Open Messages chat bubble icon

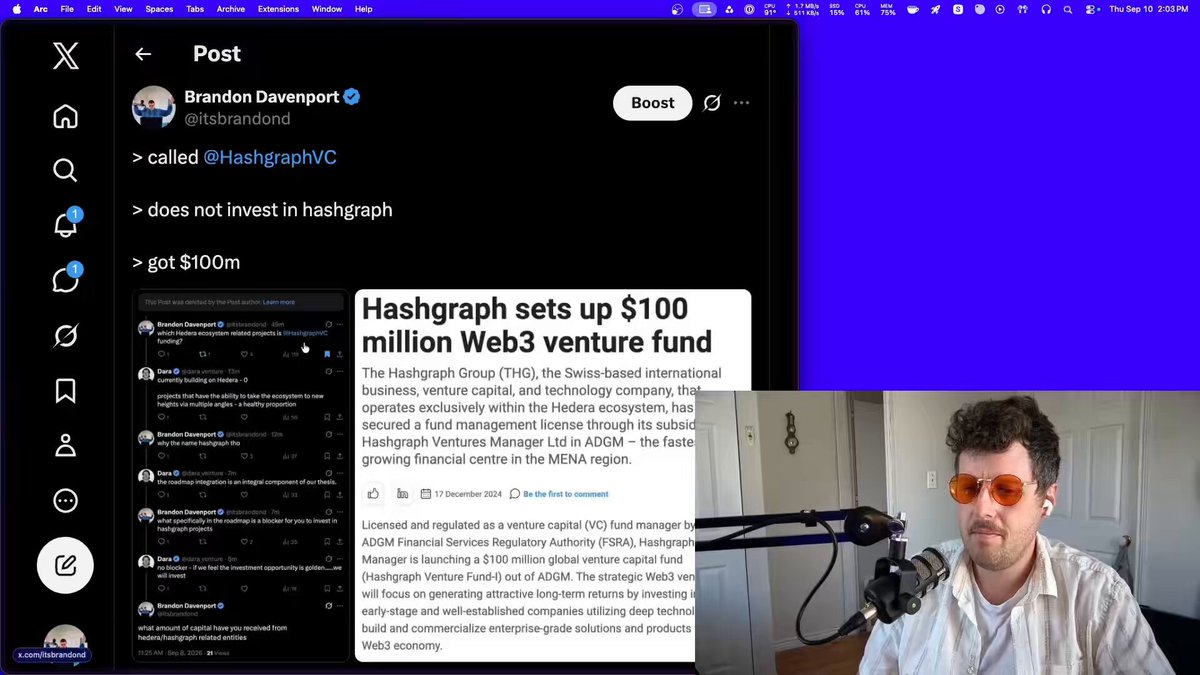coord(65,280)
